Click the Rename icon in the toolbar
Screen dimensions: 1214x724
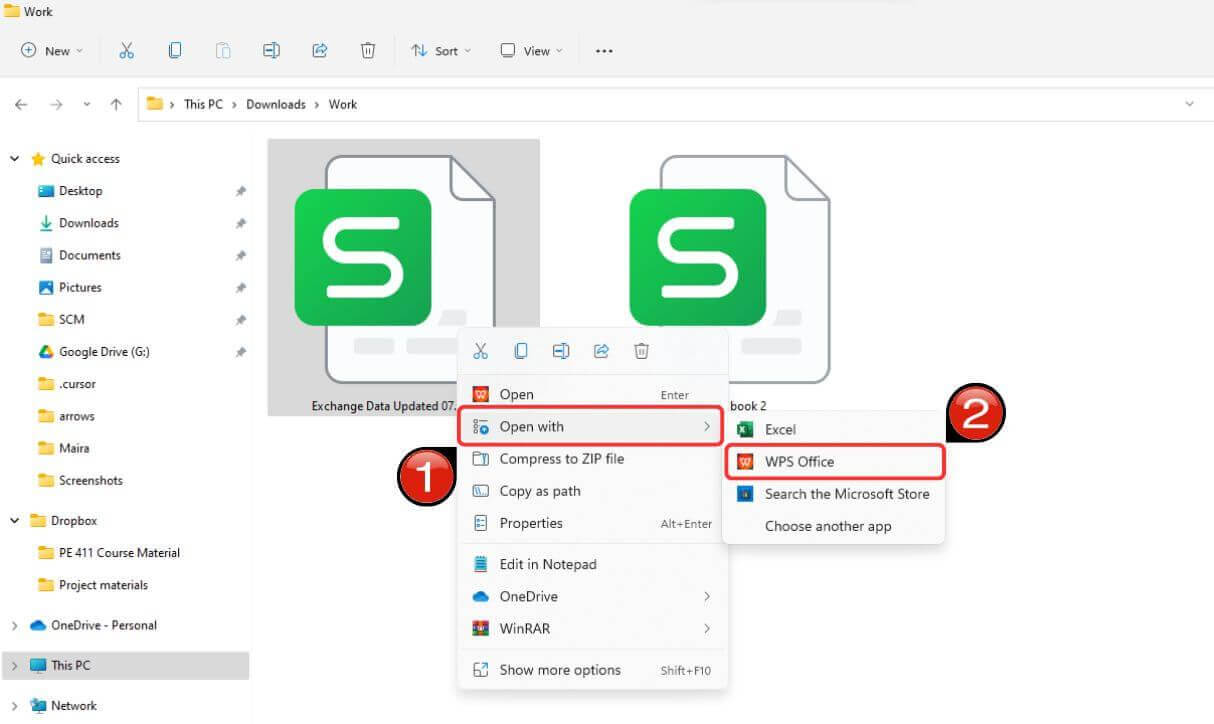(271, 50)
